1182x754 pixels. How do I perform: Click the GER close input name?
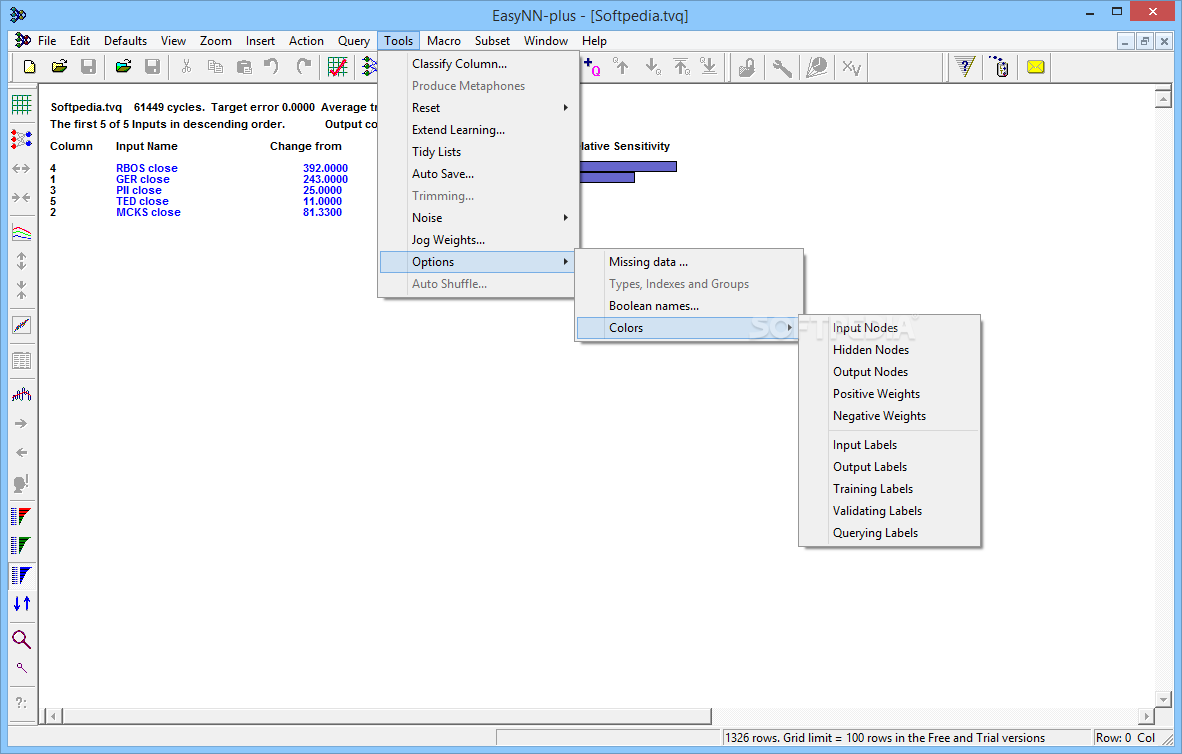point(142,179)
